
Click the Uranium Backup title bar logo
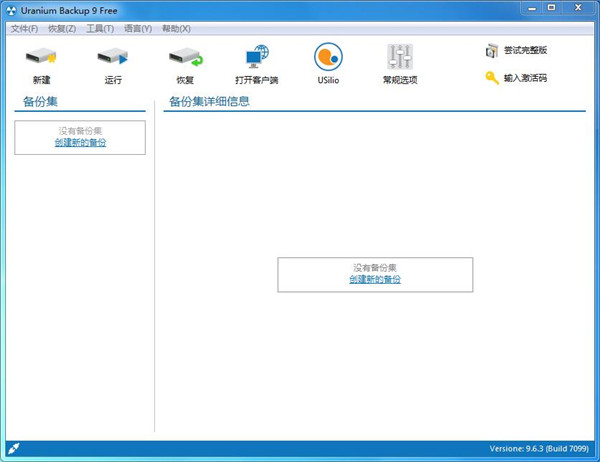(11, 11)
